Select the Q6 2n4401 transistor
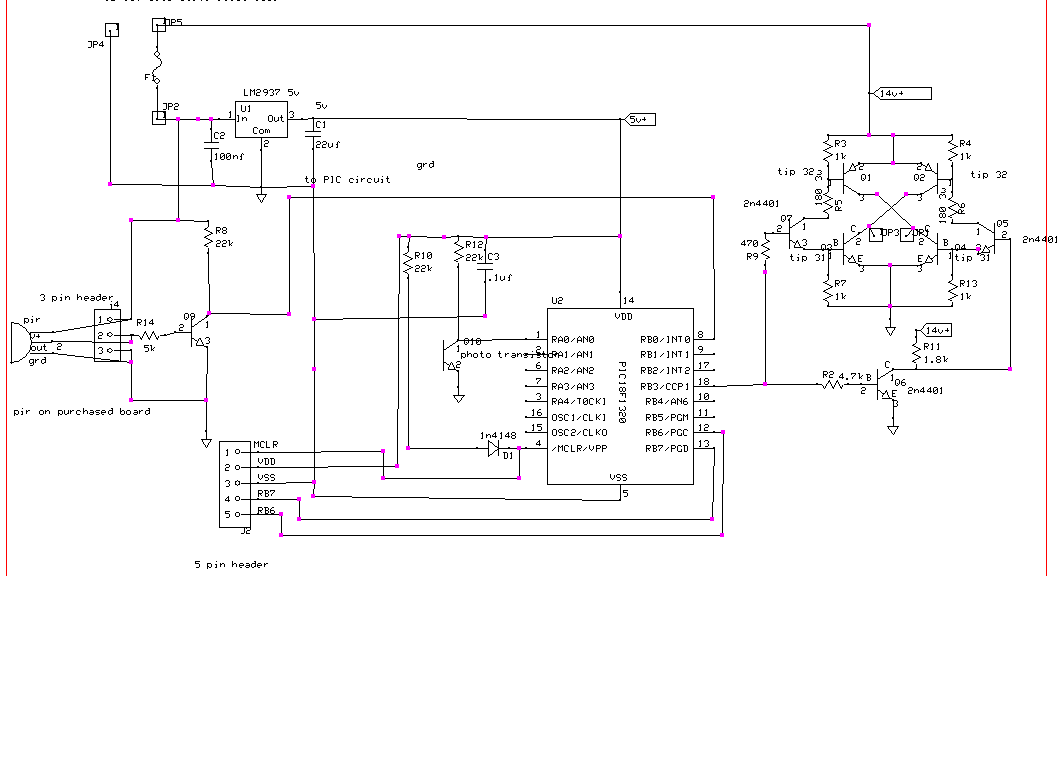This screenshot has width=1064, height=768. point(885,384)
